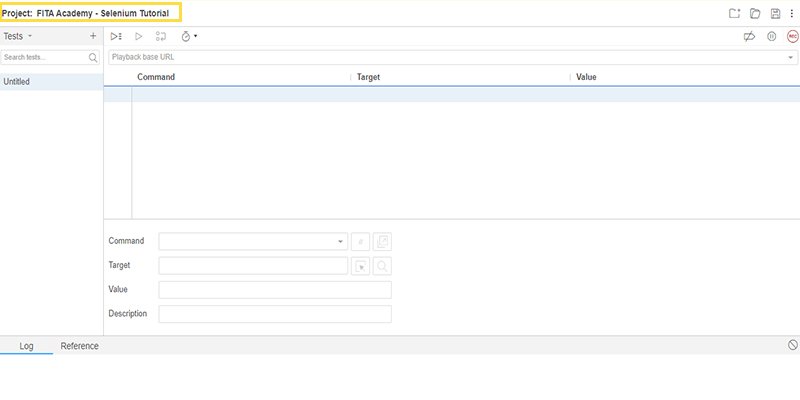Click the Value input field
The image size is (800, 400).
pos(275,290)
